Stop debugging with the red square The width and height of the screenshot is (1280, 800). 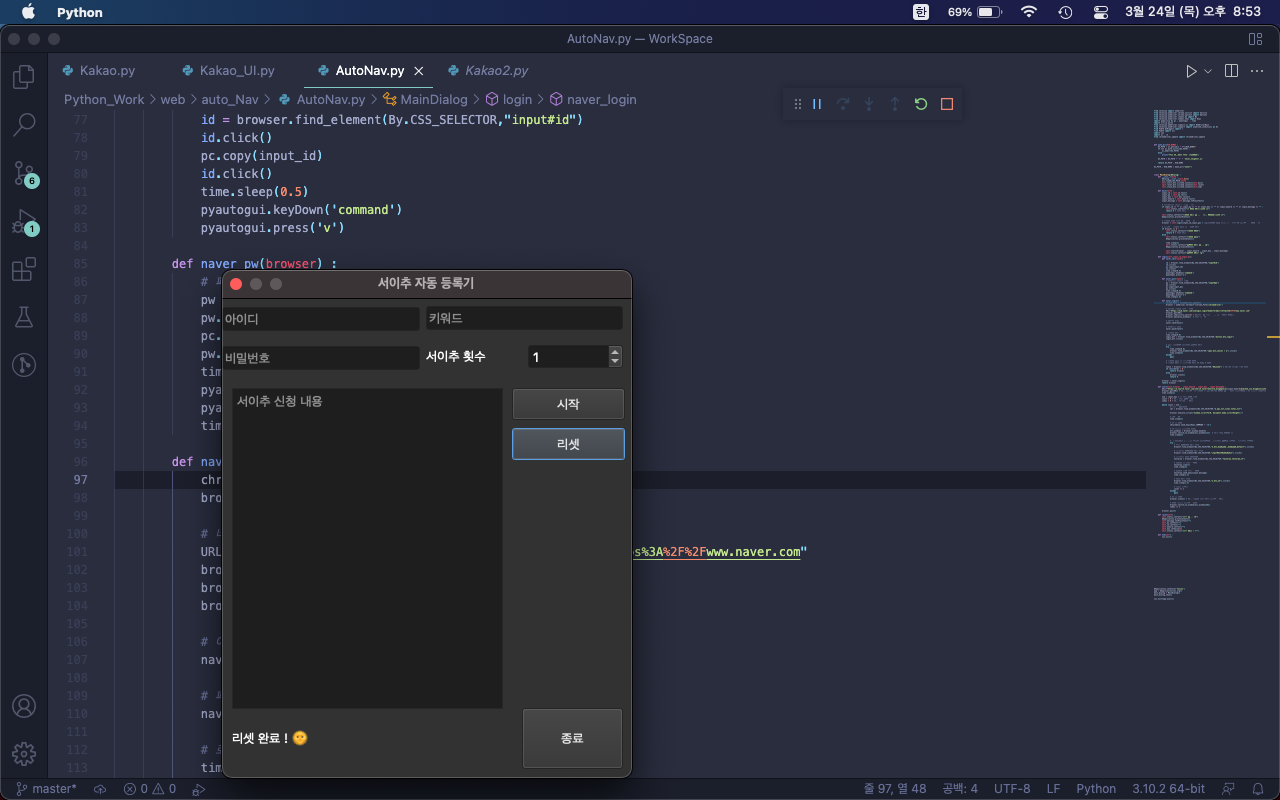click(947, 104)
